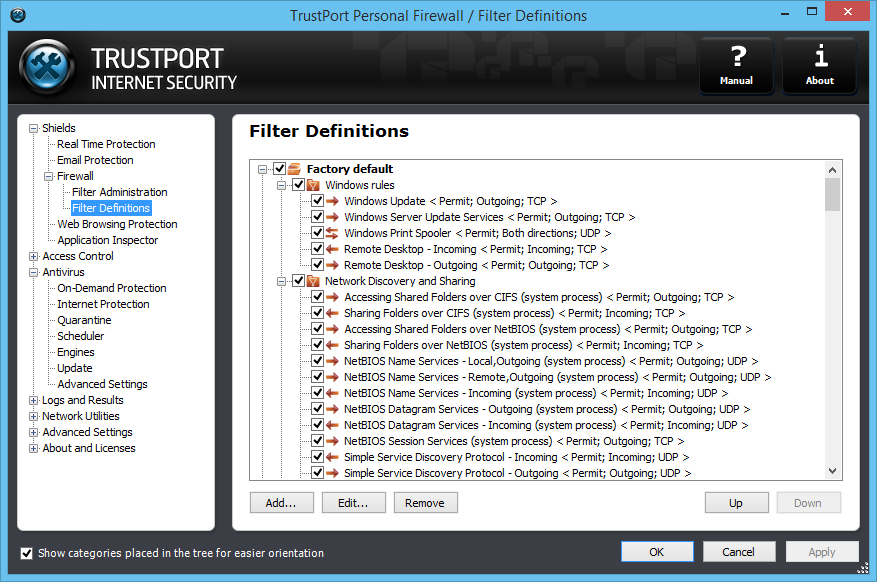Uncheck the Windows rules checkbox
877x582 pixels.
(x=299, y=184)
